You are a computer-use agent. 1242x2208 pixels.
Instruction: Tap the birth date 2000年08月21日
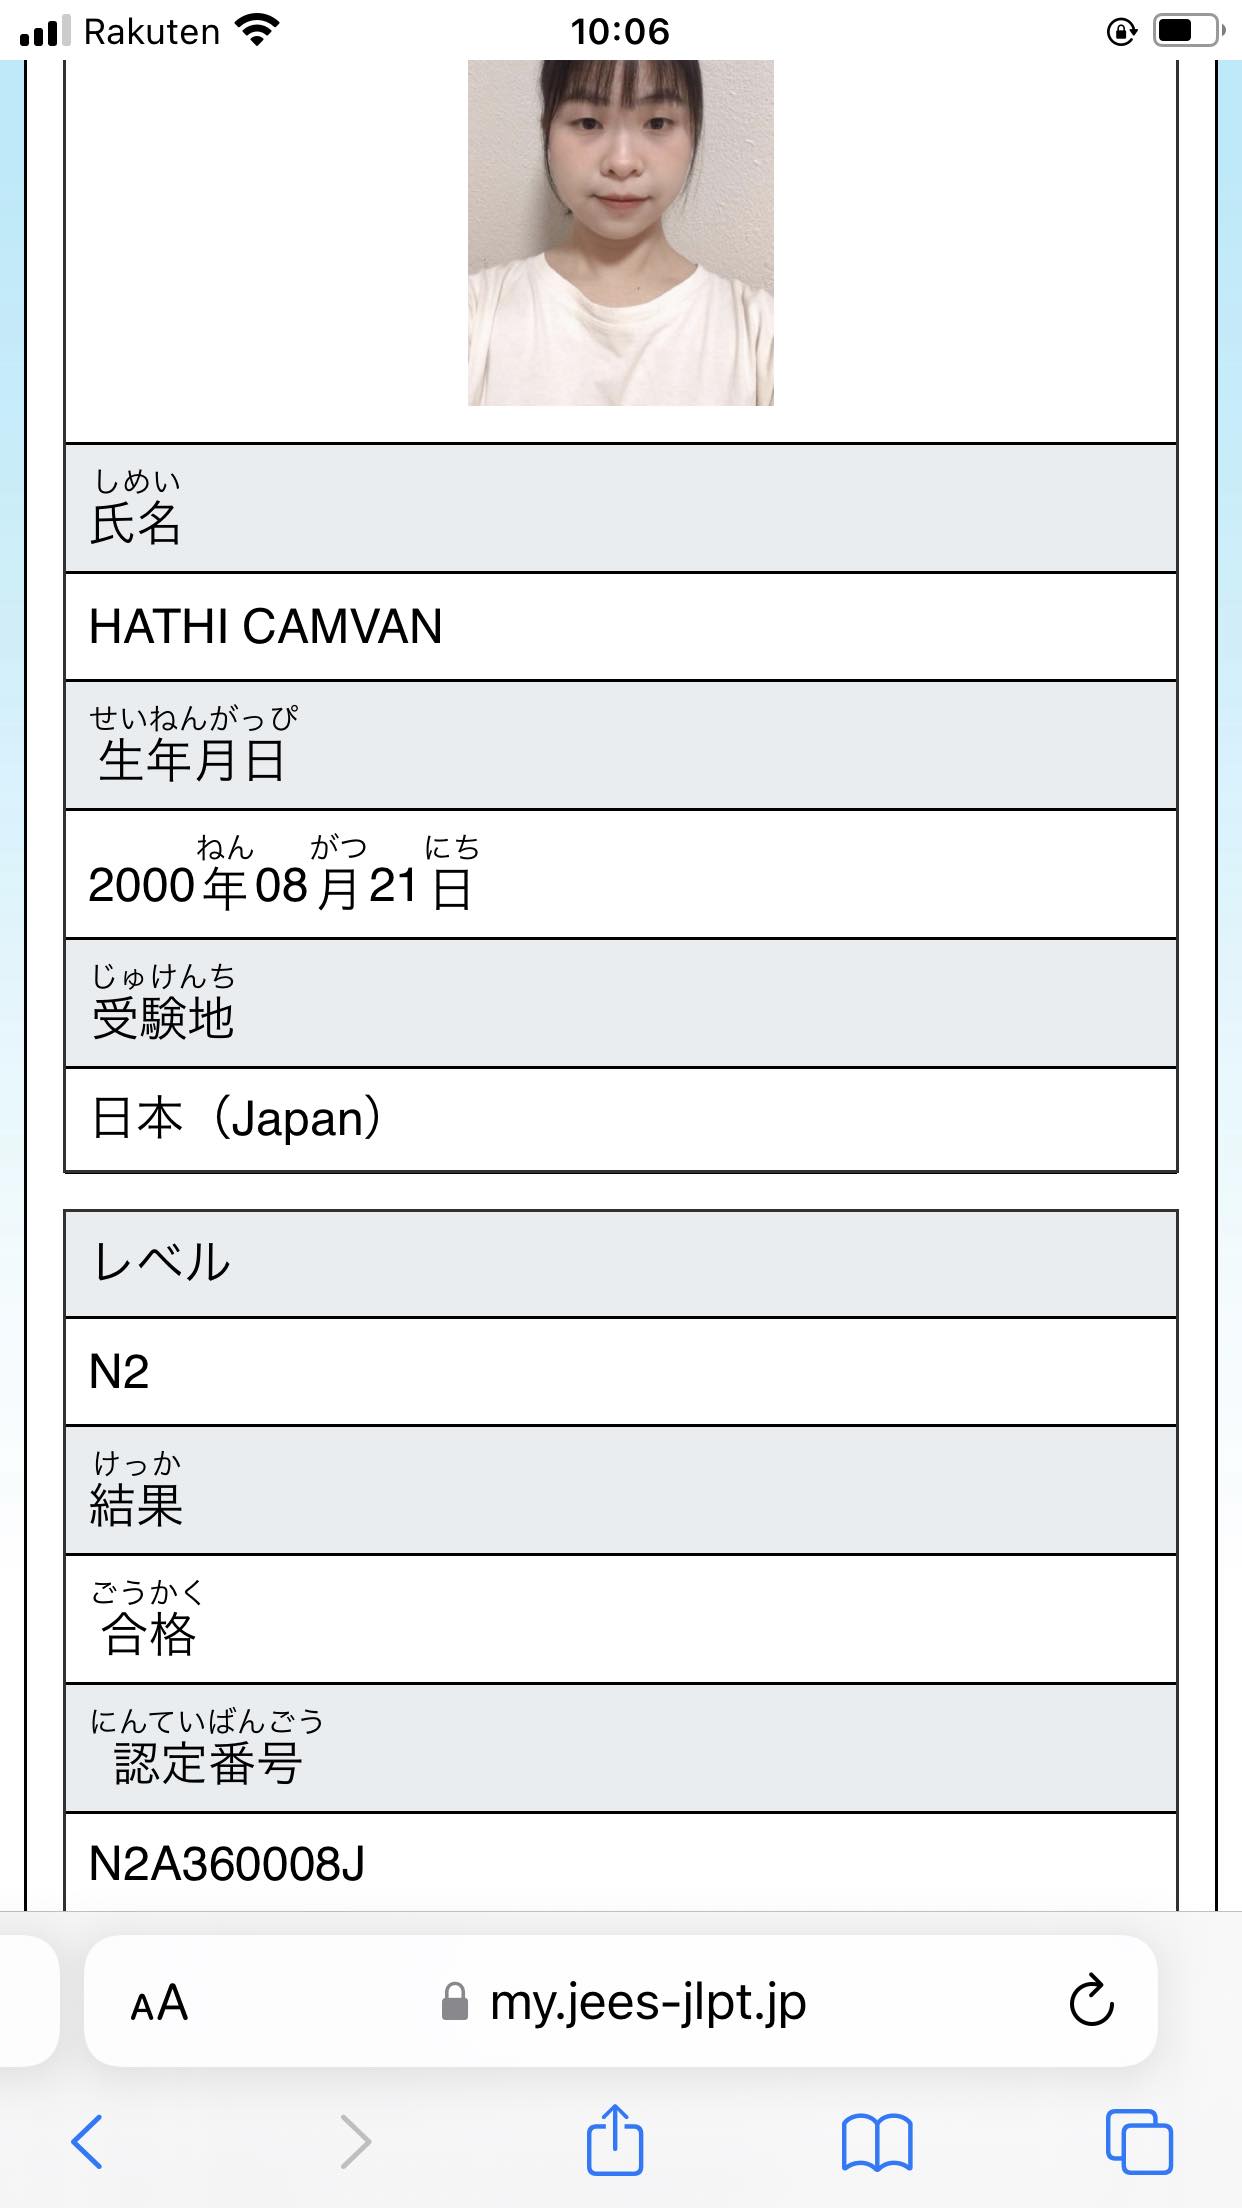tap(279, 885)
